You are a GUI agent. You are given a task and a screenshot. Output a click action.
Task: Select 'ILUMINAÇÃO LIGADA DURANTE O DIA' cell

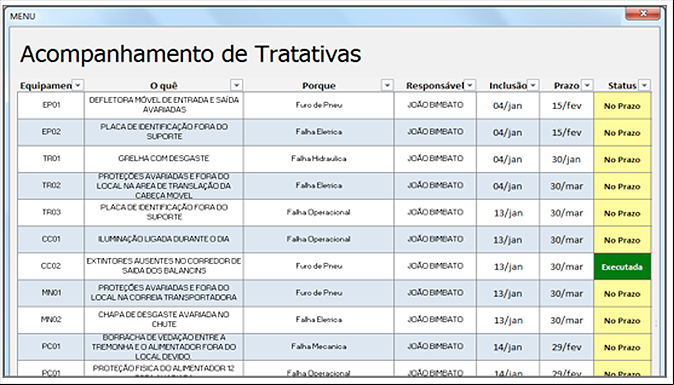click(x=164, y=240)
